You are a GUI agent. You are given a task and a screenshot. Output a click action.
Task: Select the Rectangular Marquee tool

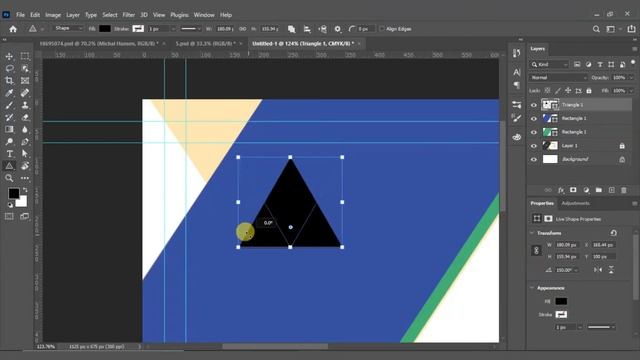(x=25, y=56)
